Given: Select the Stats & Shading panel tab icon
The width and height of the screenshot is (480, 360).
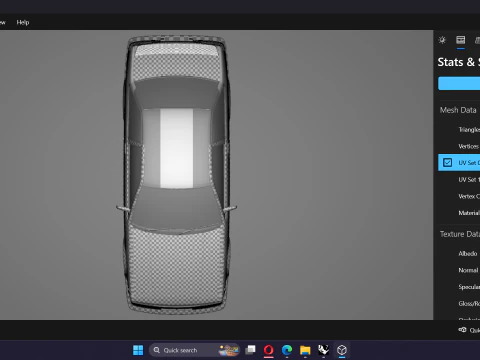Looking at the screenshot, I should [461, 40].
